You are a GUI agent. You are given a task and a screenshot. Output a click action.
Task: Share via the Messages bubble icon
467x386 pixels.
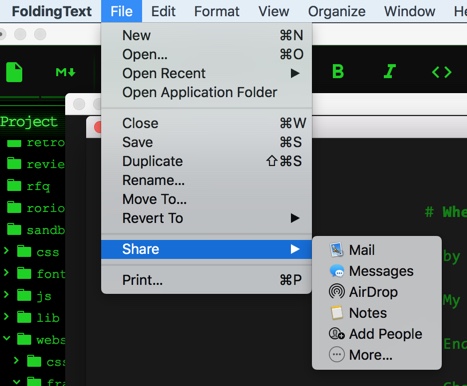[x=337, y=271]
